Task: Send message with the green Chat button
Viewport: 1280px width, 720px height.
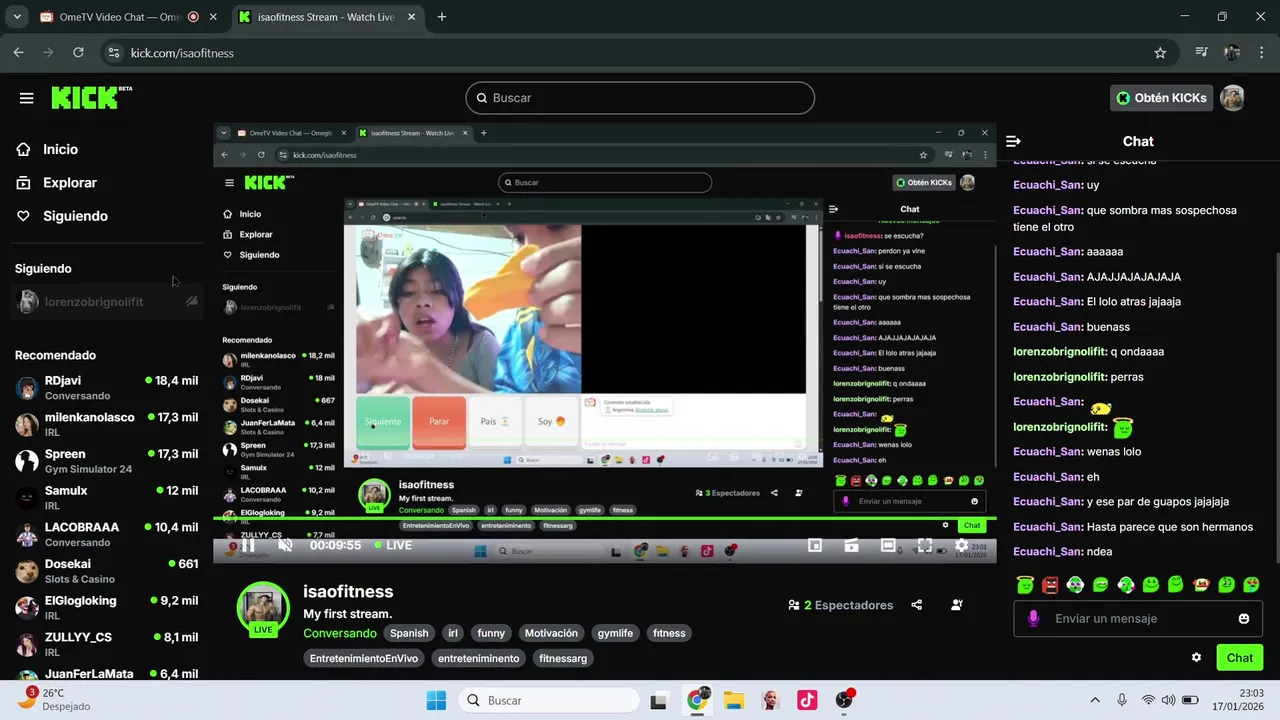Action: tap(1240, 658)
